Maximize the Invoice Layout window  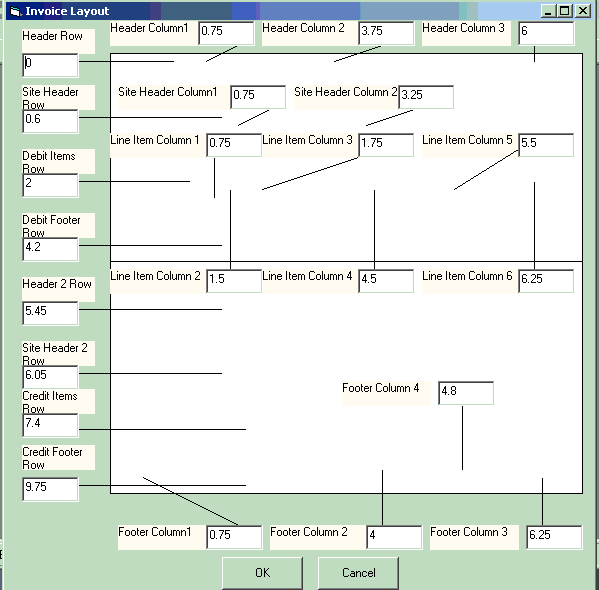[x=565, y=11]
